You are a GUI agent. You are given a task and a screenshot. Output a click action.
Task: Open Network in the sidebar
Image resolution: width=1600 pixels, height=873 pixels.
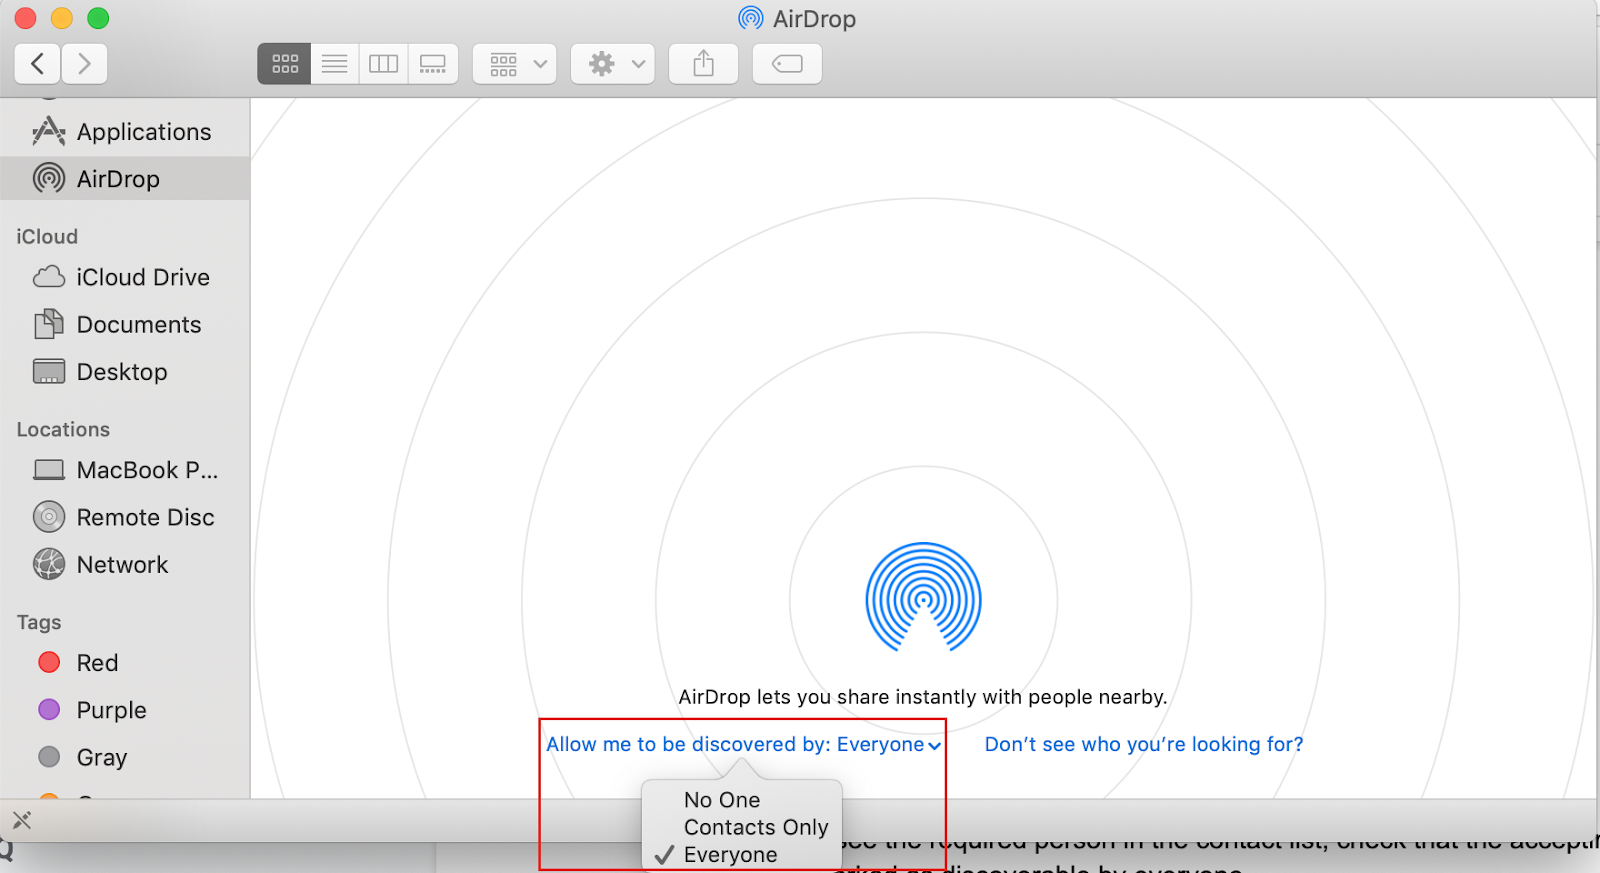click(125, 564)
